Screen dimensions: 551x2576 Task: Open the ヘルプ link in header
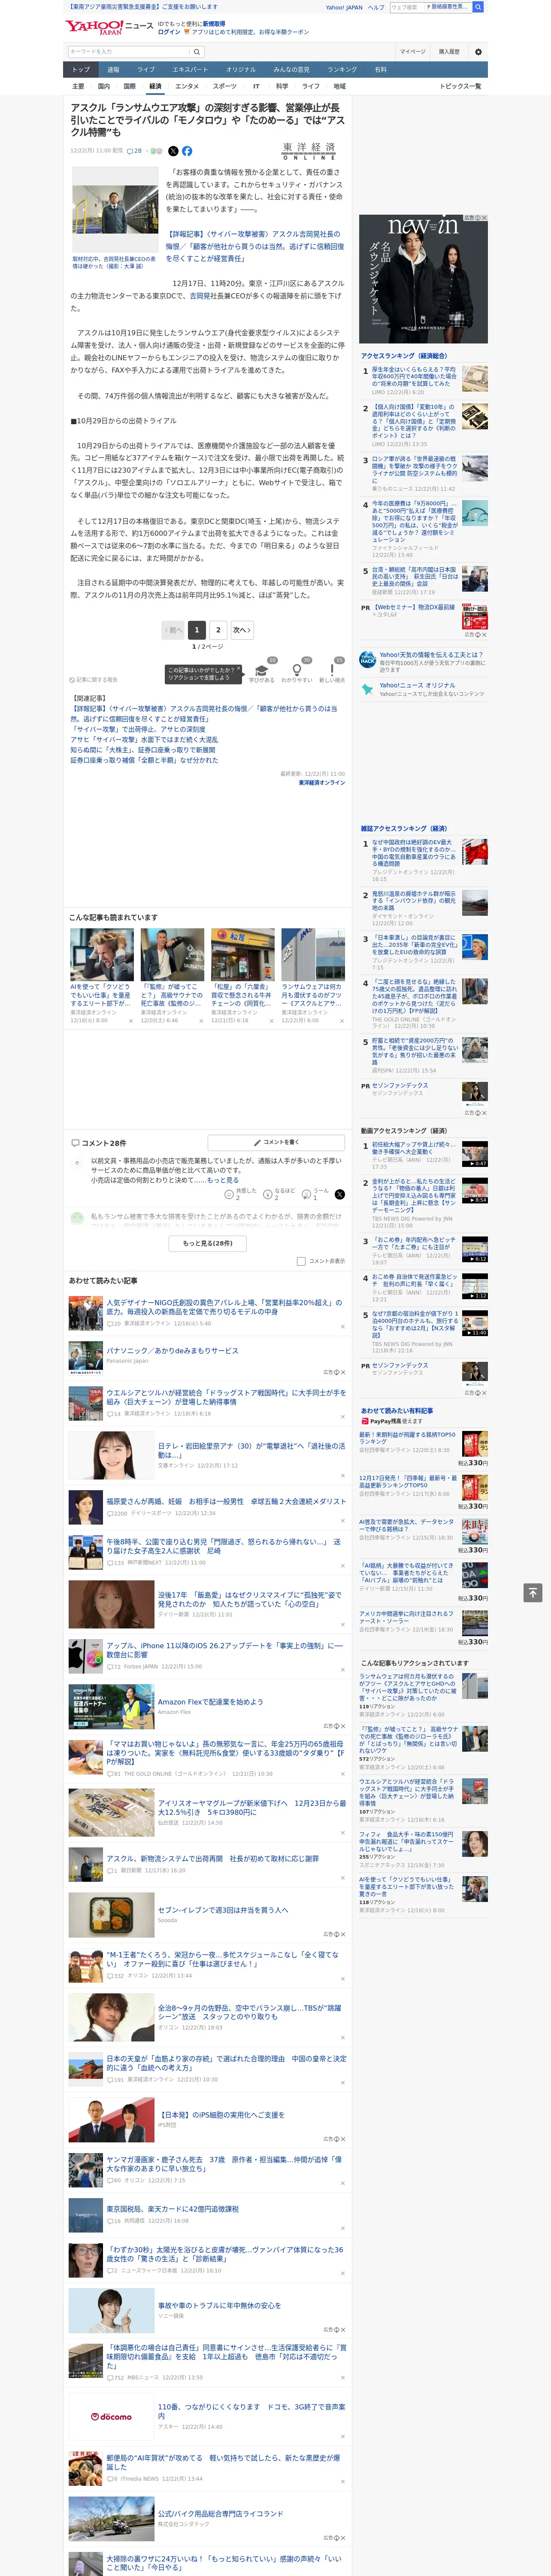click(375, 7)
